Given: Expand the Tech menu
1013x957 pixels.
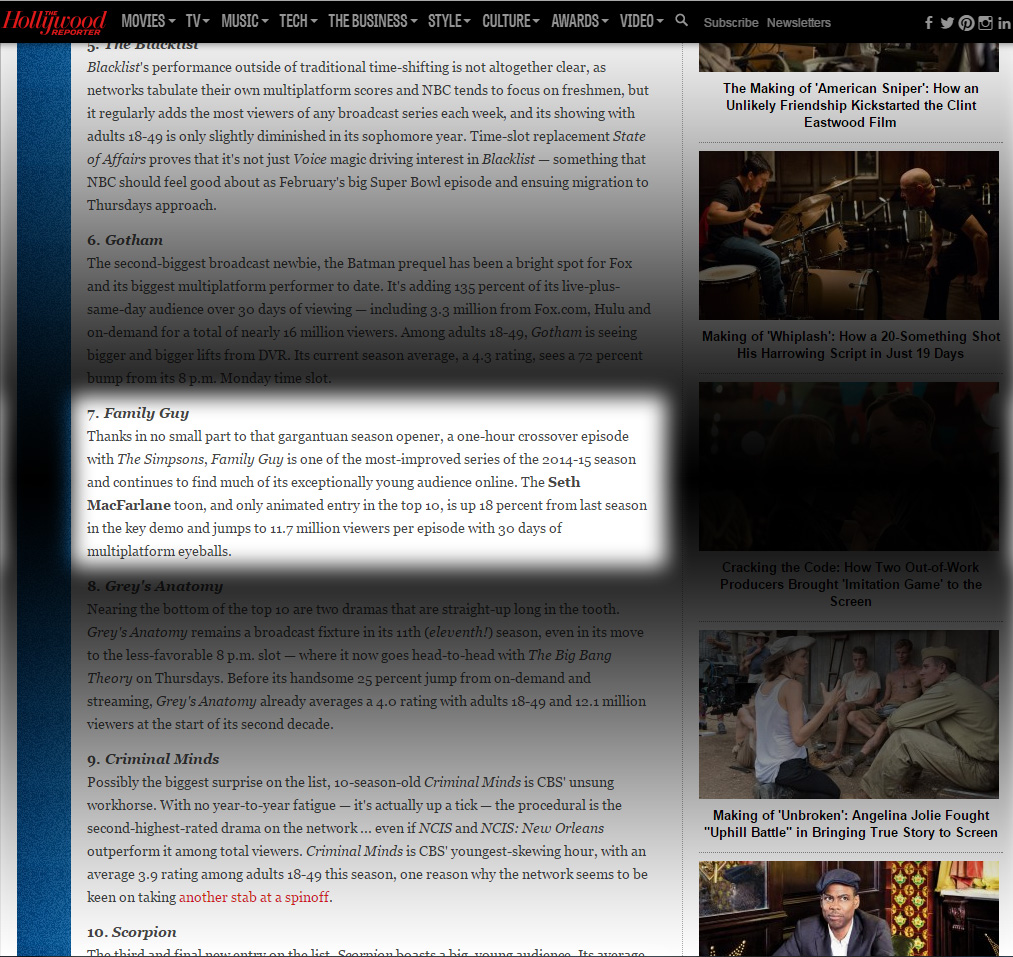Looking at the screenshot, I should (x=298, y=21).
